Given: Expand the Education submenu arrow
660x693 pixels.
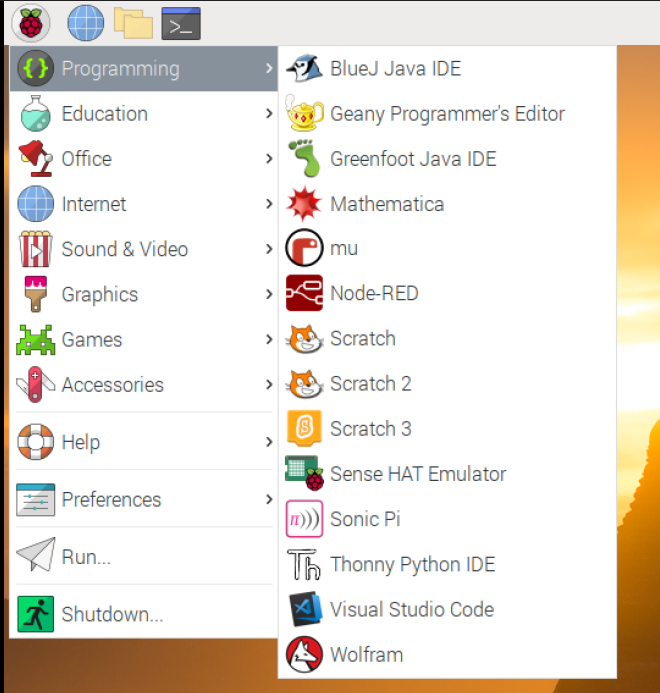Looking at the screenshot, I should pos(269,114).
